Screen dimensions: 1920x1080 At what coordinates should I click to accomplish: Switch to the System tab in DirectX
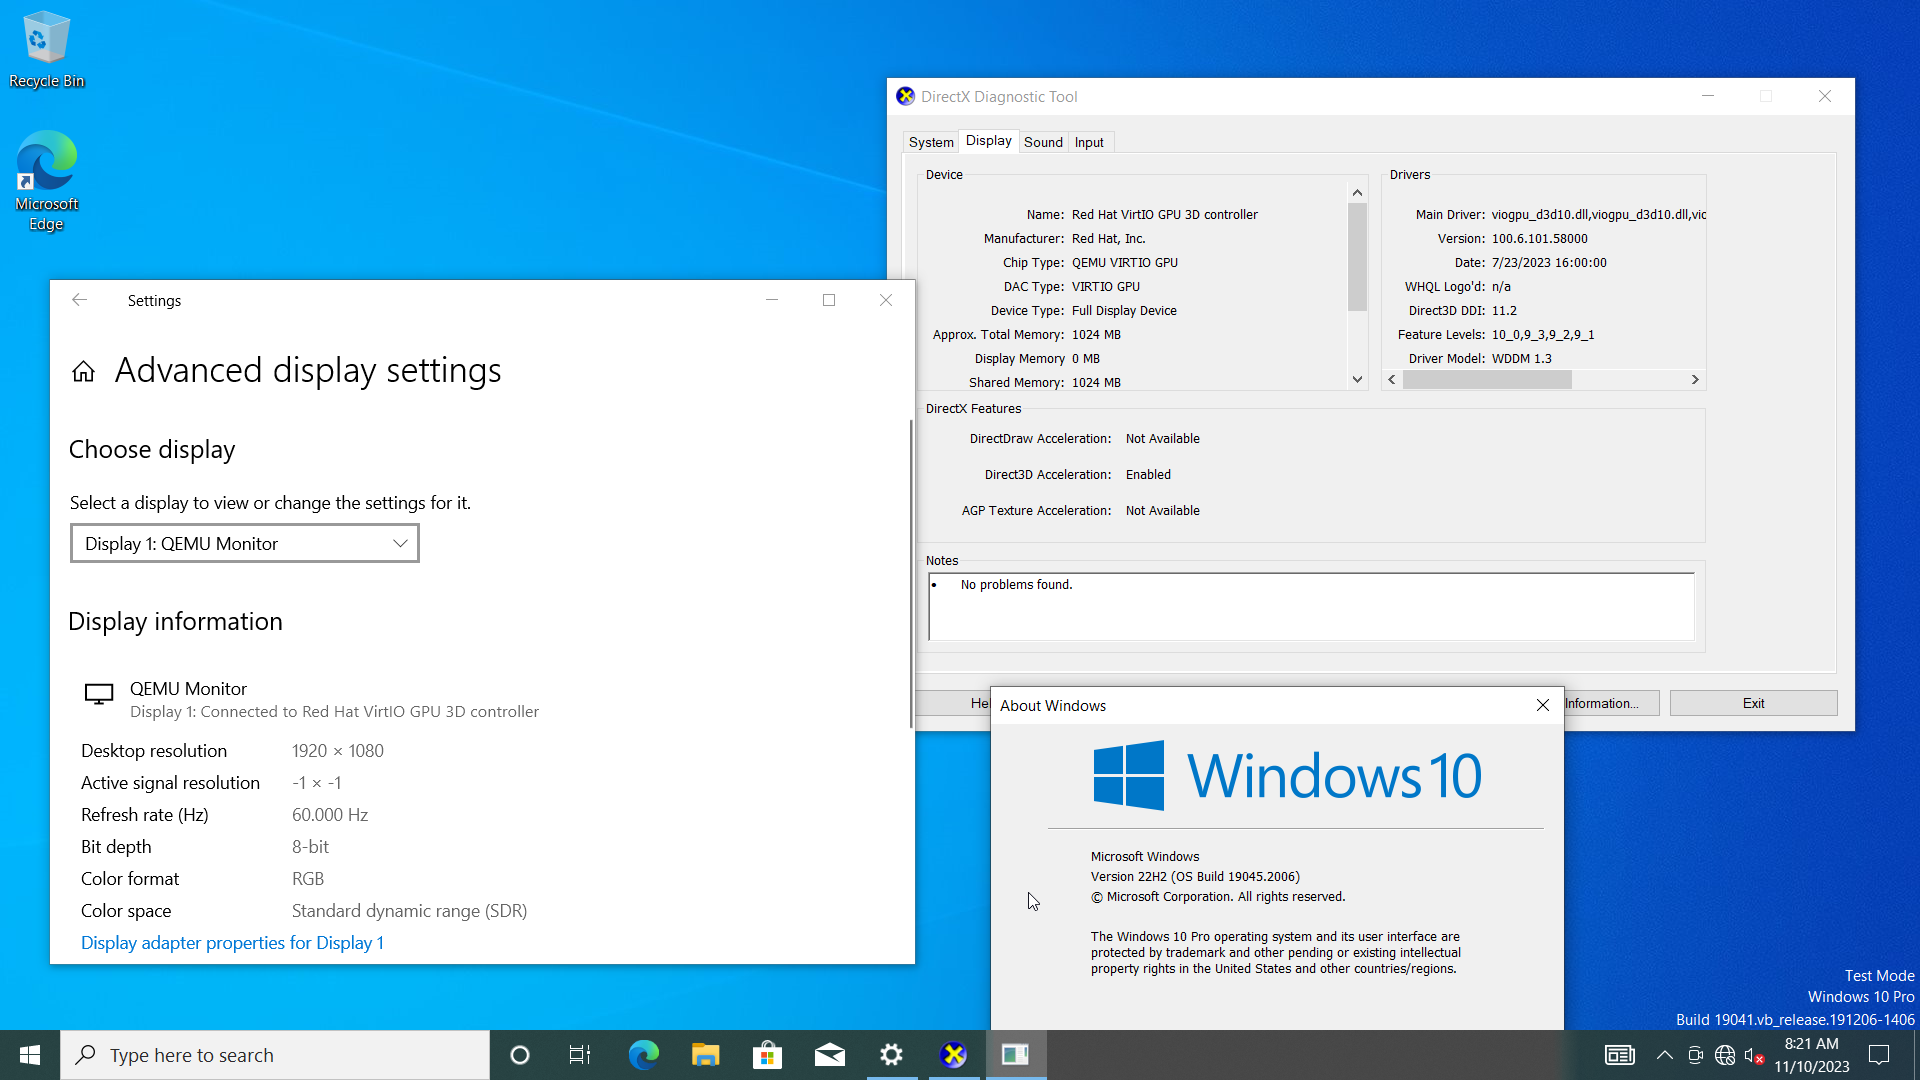tap(930, 142)
